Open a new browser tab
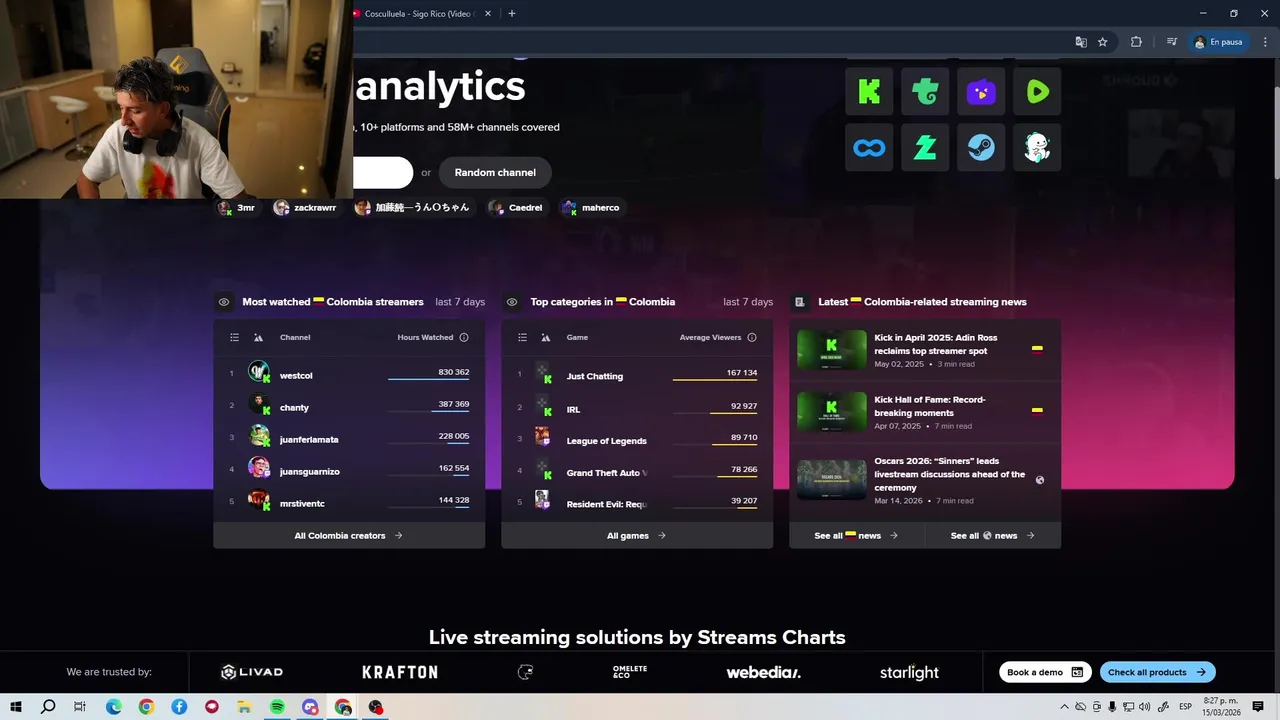Viewport: 1280px width, 720px height. [x=512, y=14]
